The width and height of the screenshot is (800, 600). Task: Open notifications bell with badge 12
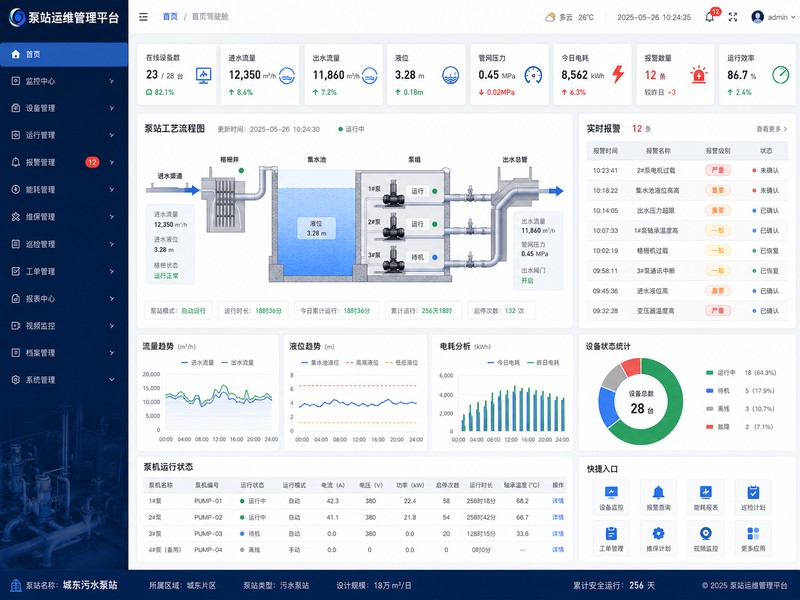710,16
